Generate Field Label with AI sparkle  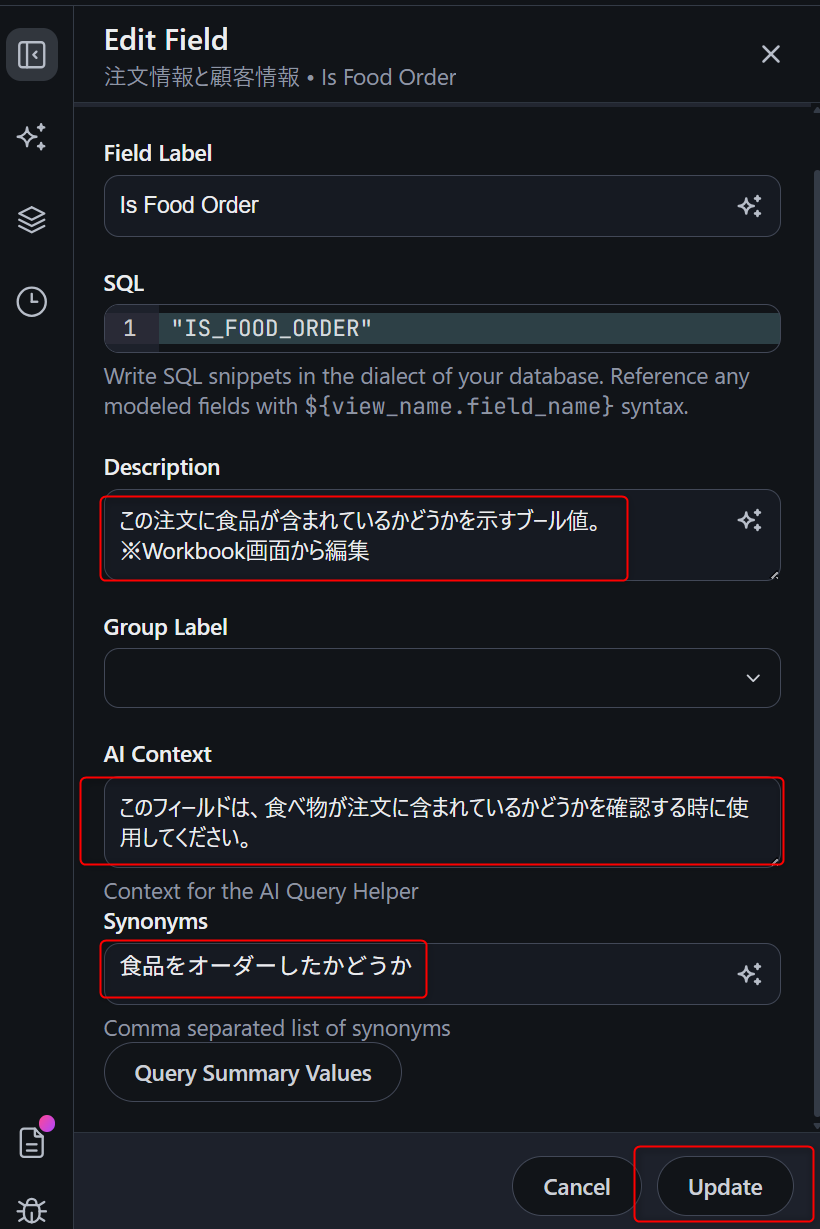pos(750,206)
